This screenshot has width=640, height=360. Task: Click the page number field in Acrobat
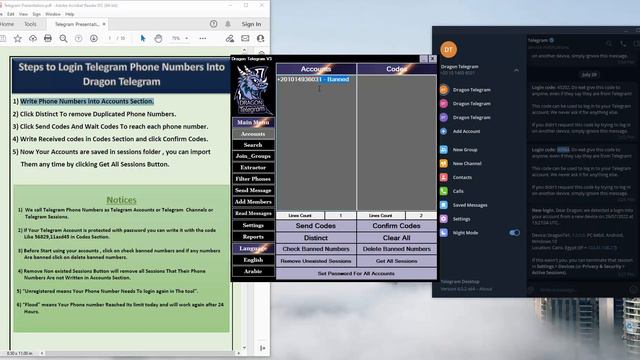click(109, 38)
